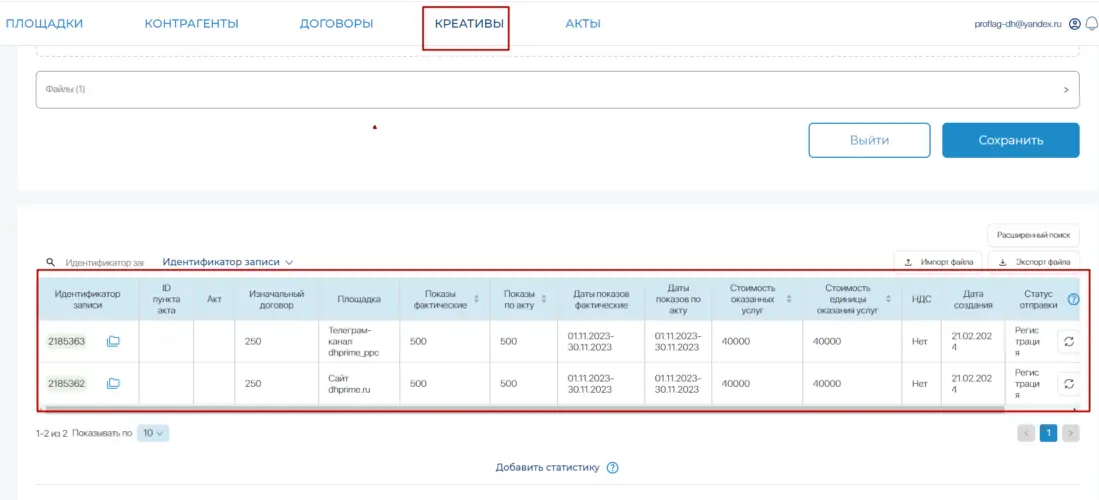Open the help icon beside Добавить статистику

coord(613,467)
